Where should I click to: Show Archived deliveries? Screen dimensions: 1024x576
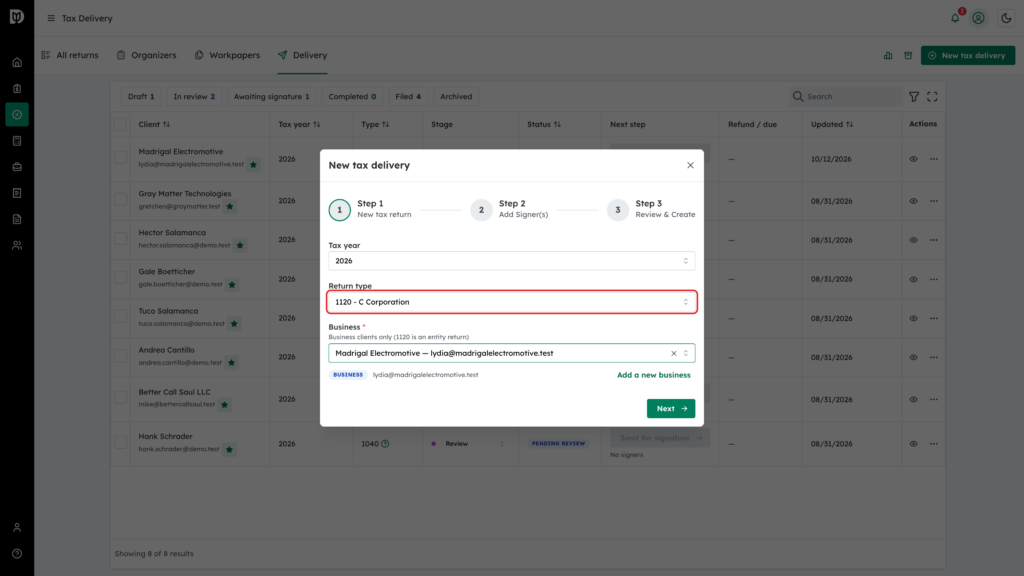(456, 97)
